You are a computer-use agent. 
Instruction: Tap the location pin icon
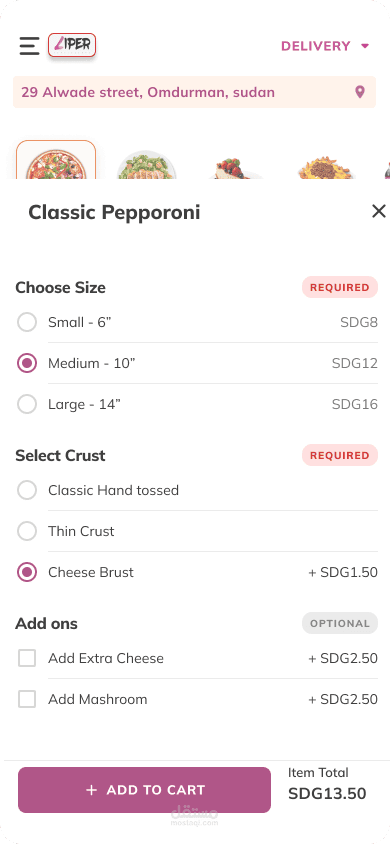[x=360, y=92]
